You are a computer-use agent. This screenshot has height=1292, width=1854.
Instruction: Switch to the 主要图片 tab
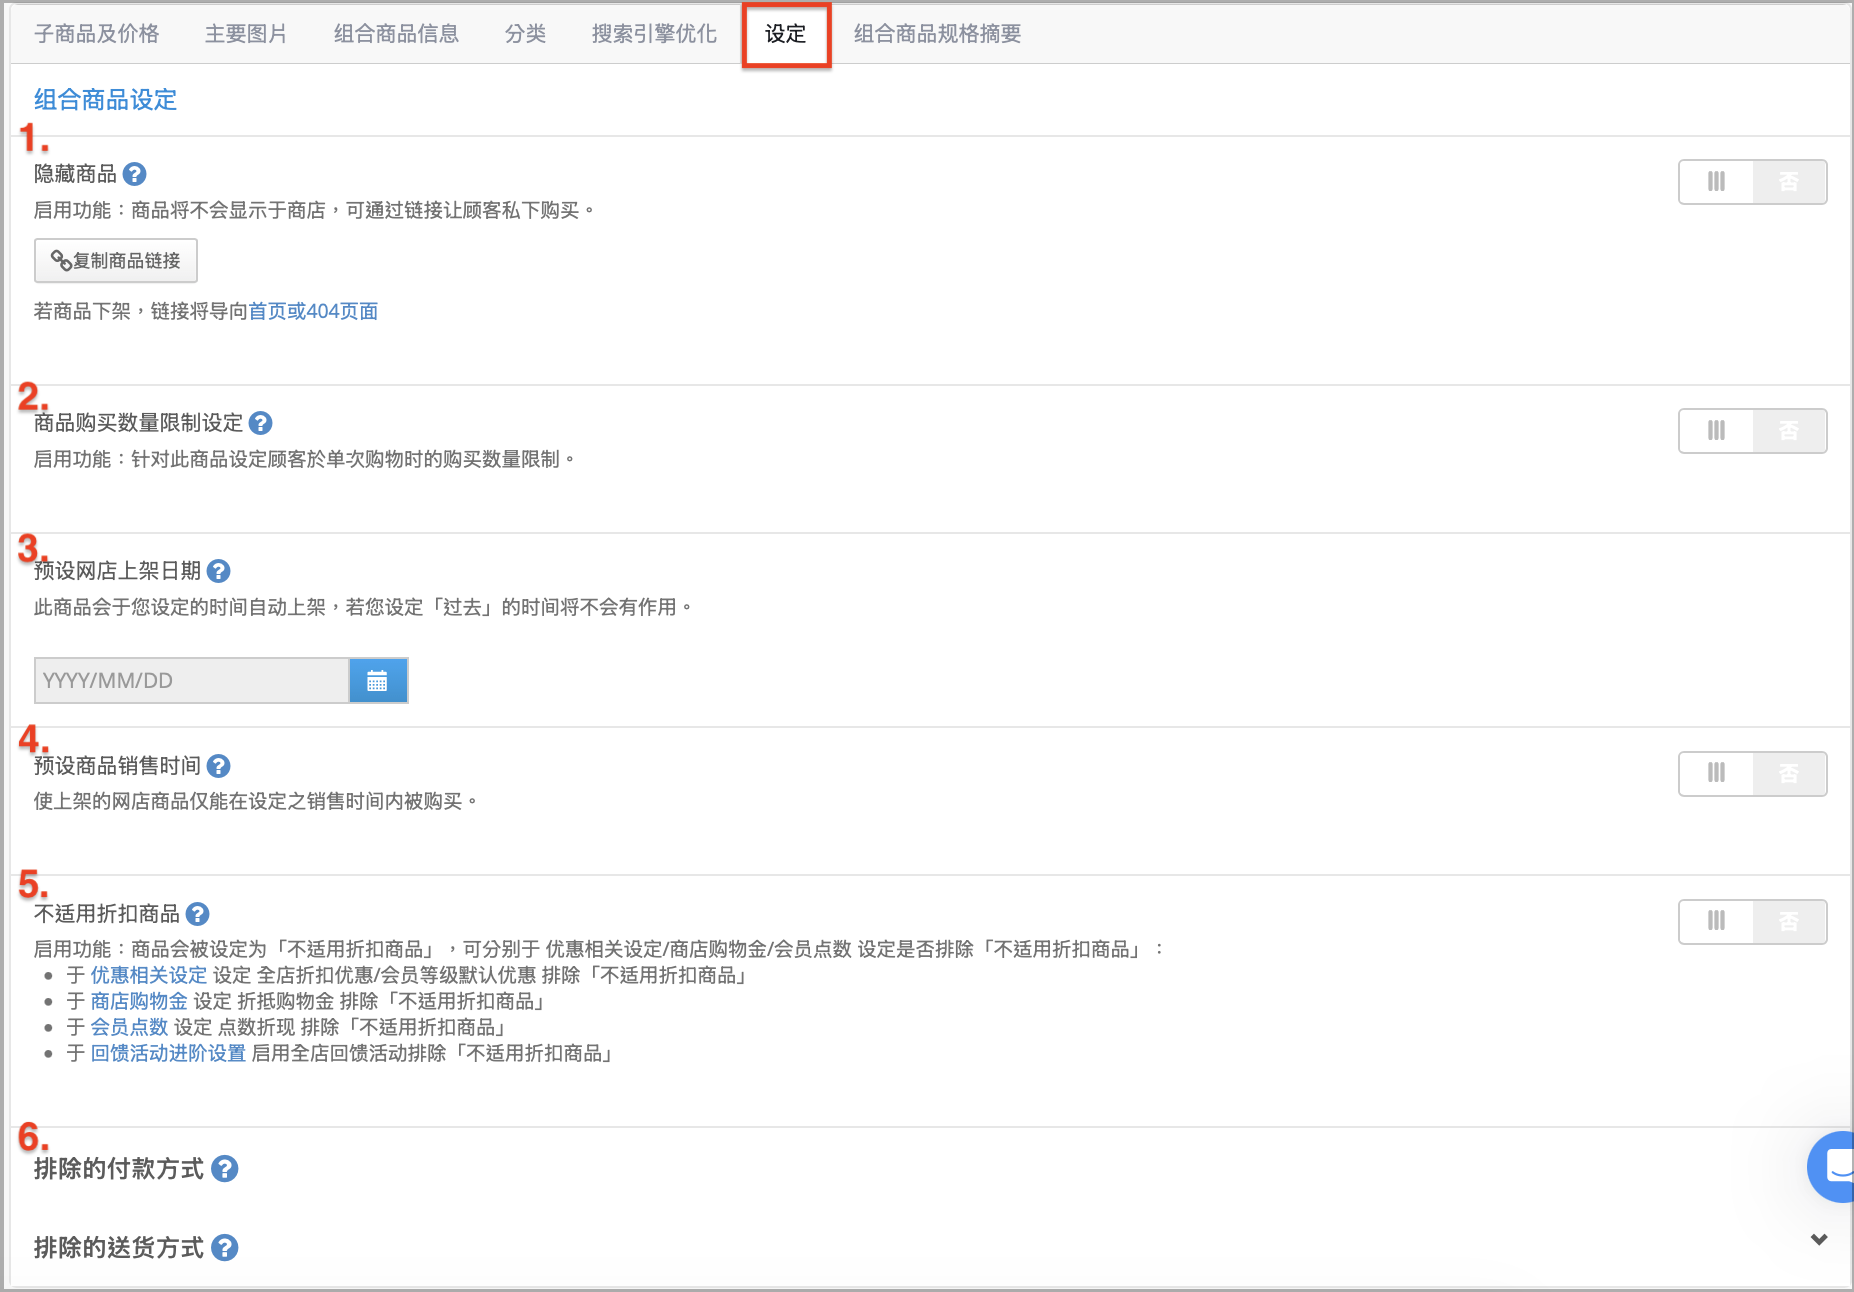click(246, 34)
